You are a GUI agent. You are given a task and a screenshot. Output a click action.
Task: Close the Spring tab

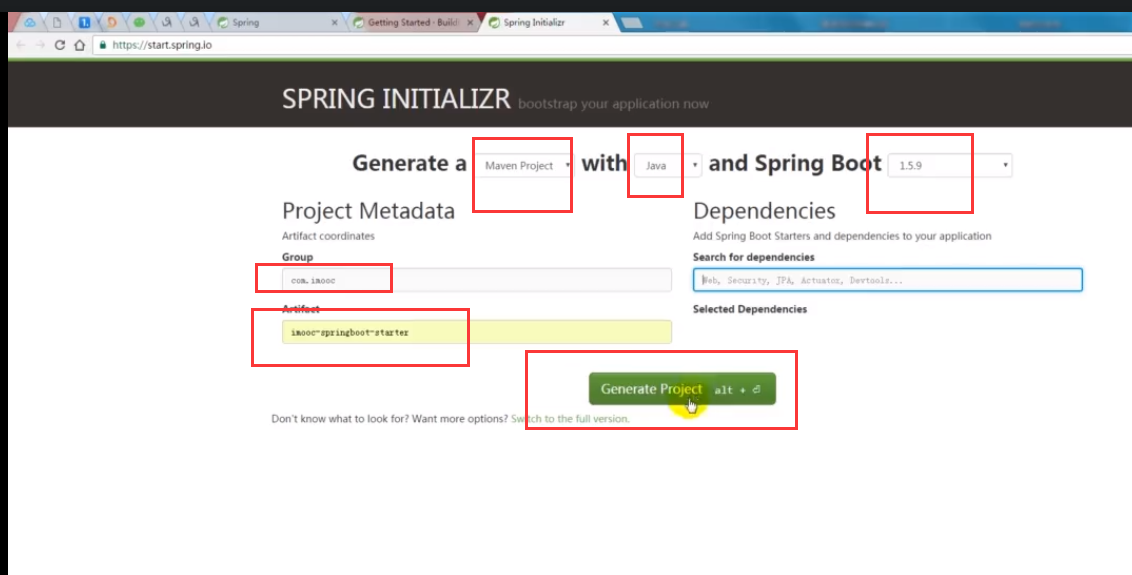(x=334, y=22)
